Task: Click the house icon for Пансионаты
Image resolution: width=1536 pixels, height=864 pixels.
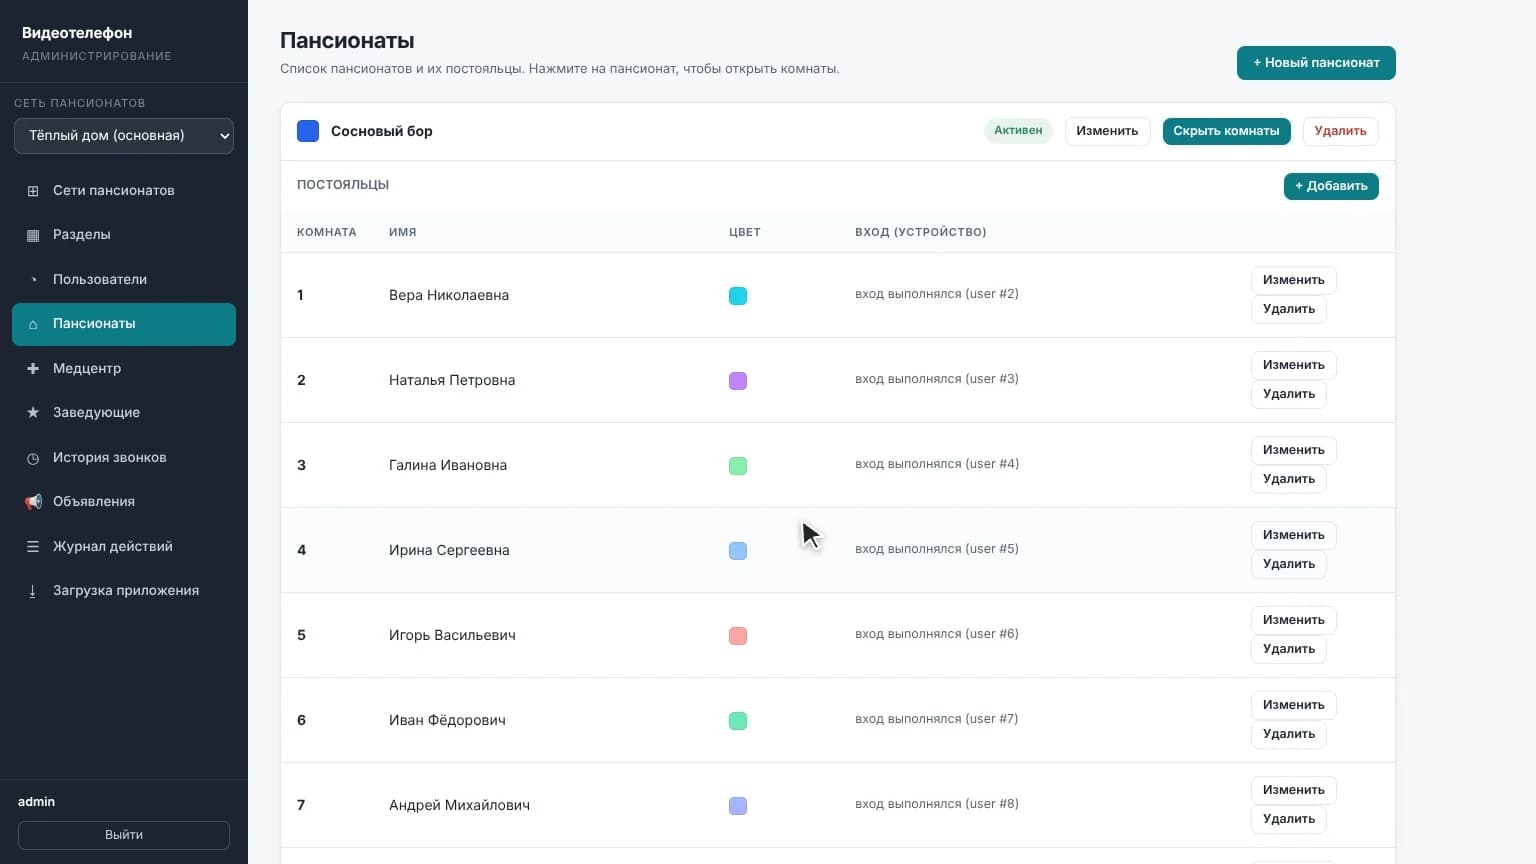Action: pyautogui.click(x=33, y=324)
